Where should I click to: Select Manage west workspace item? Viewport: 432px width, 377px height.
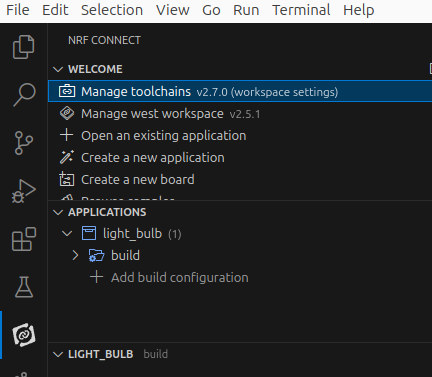[152, 114]
